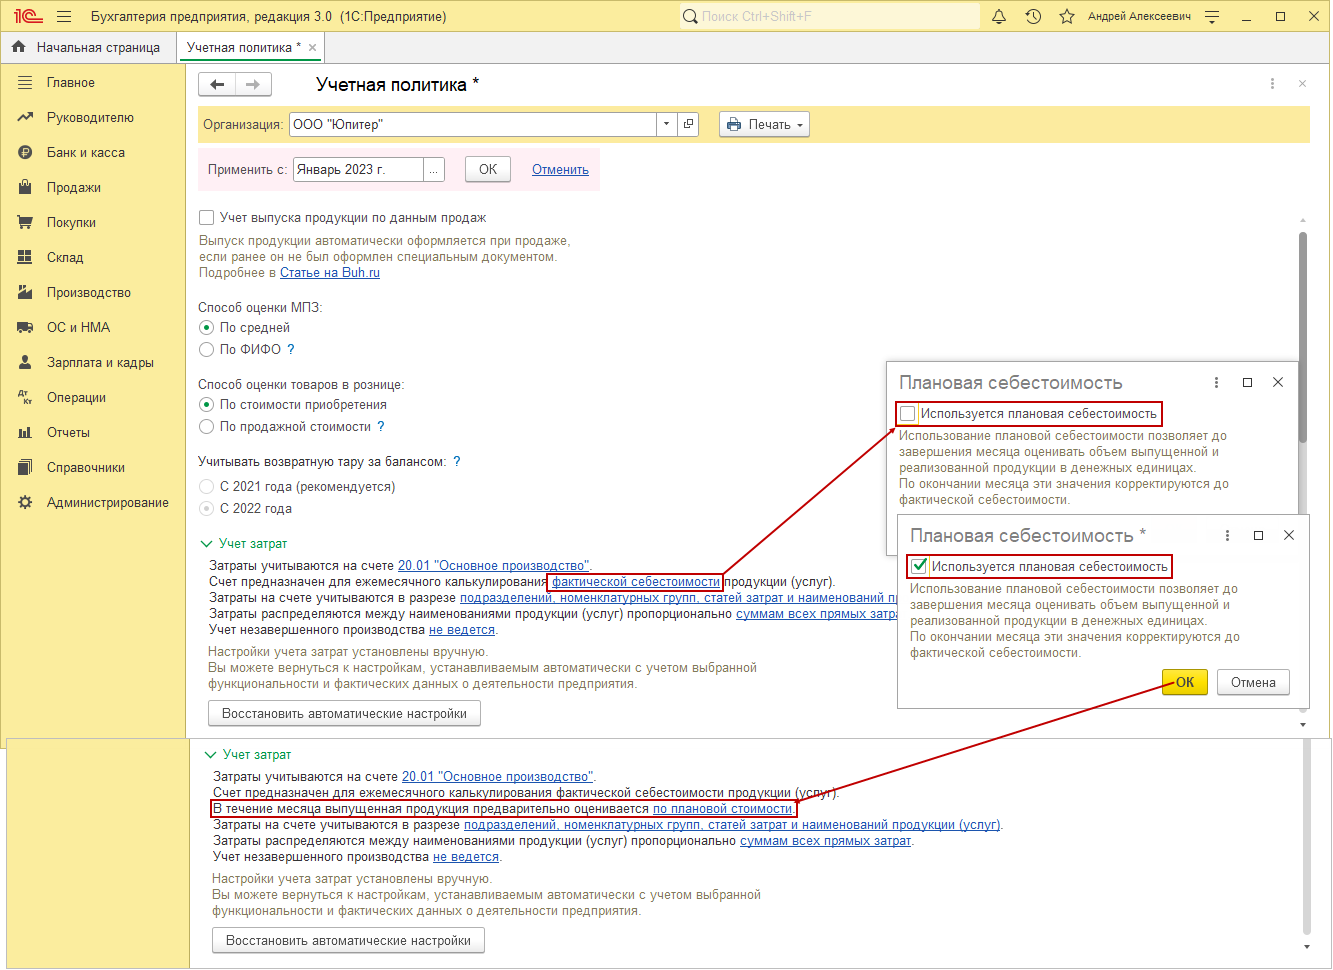Viewport: 1333px width, 970px height.
Task: Uncheck Используется плановая себестоимость checkbox
Action: pos(919,566)
